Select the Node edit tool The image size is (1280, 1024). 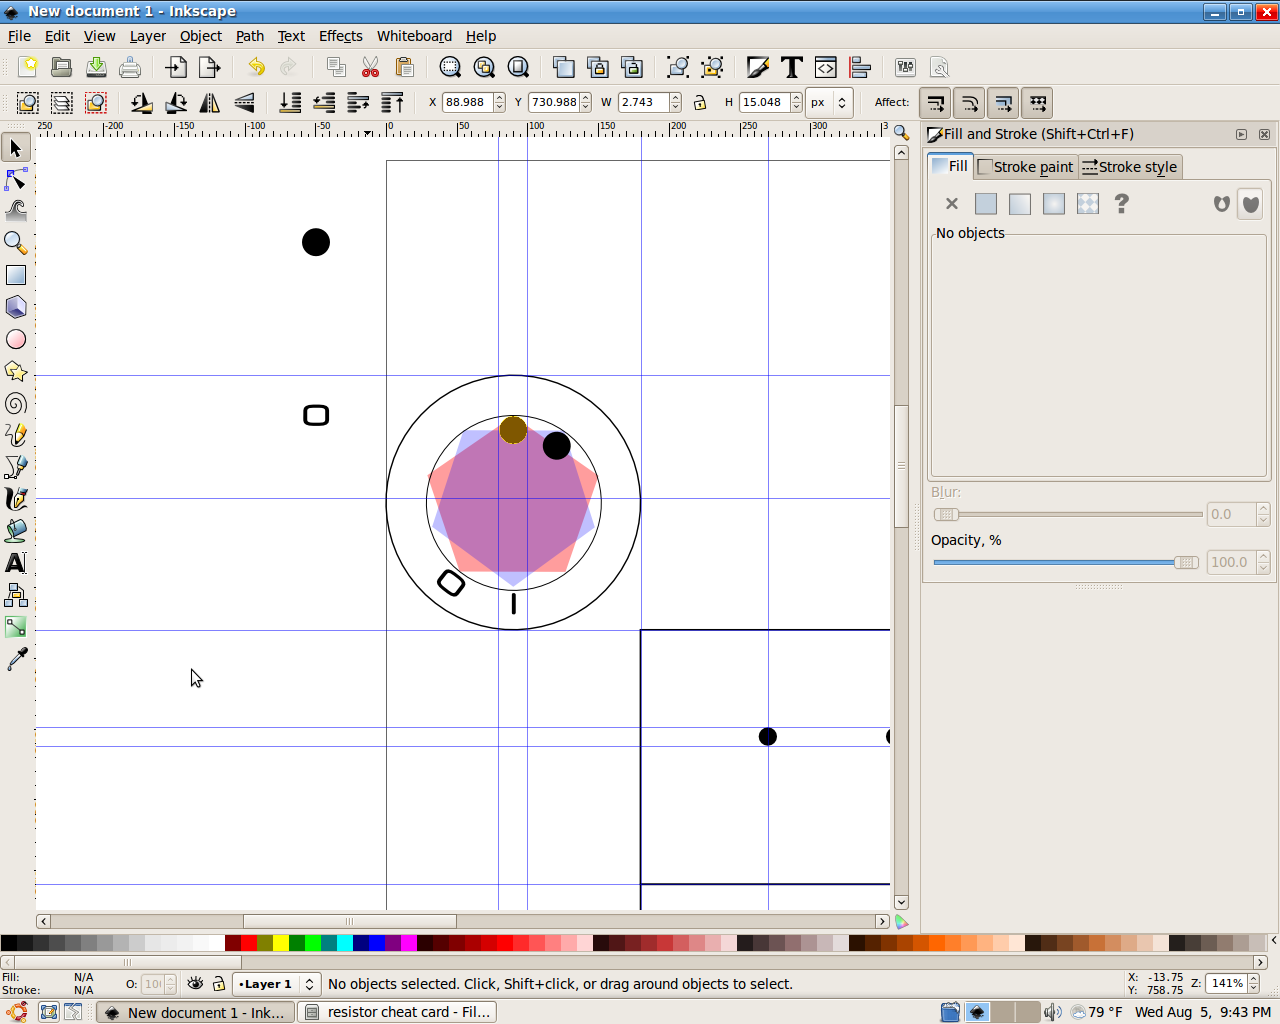click(16, 180)
